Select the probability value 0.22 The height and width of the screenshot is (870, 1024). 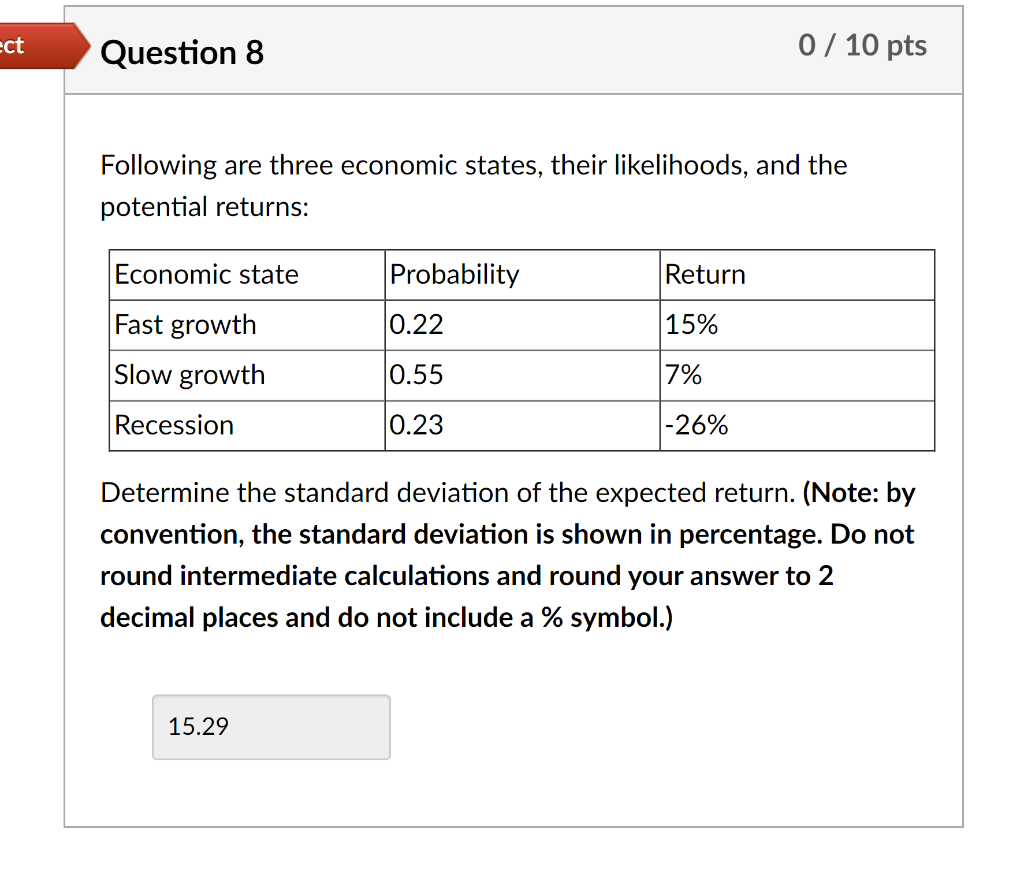pos(413,325)
